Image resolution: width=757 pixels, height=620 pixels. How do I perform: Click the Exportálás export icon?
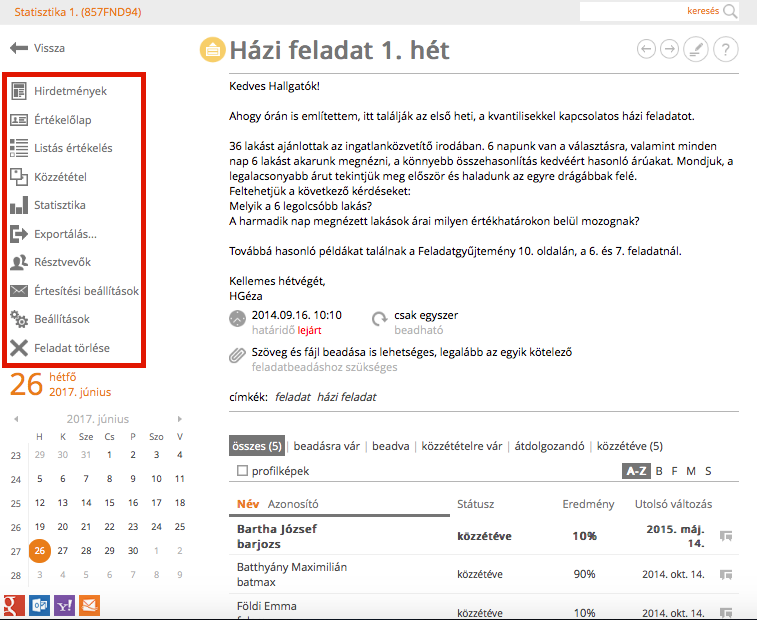(19, 234)
